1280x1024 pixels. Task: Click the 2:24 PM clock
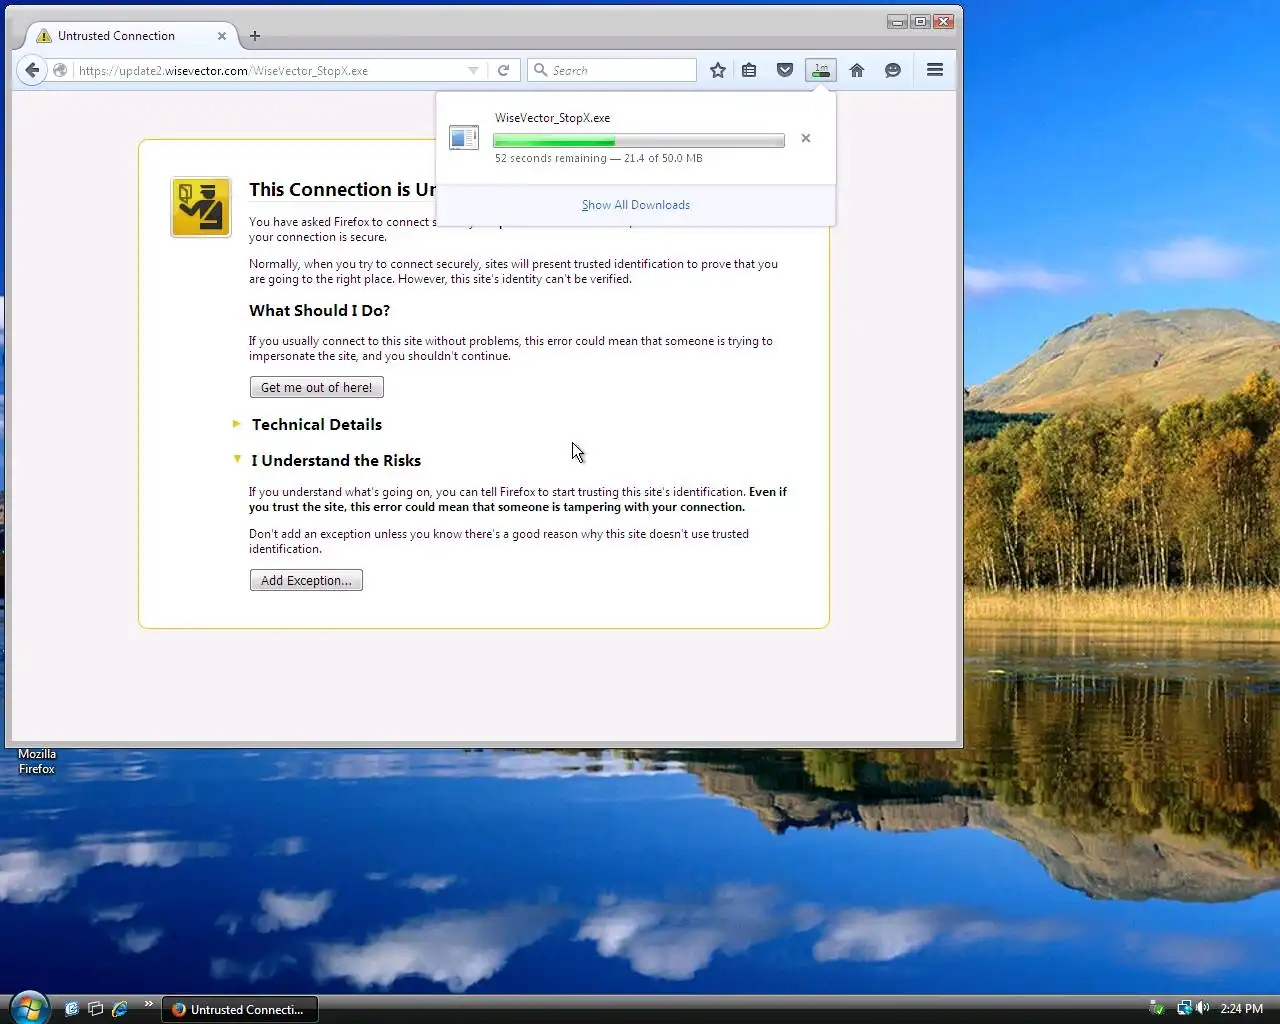pyautogui.click(x=1241, y=1009)
